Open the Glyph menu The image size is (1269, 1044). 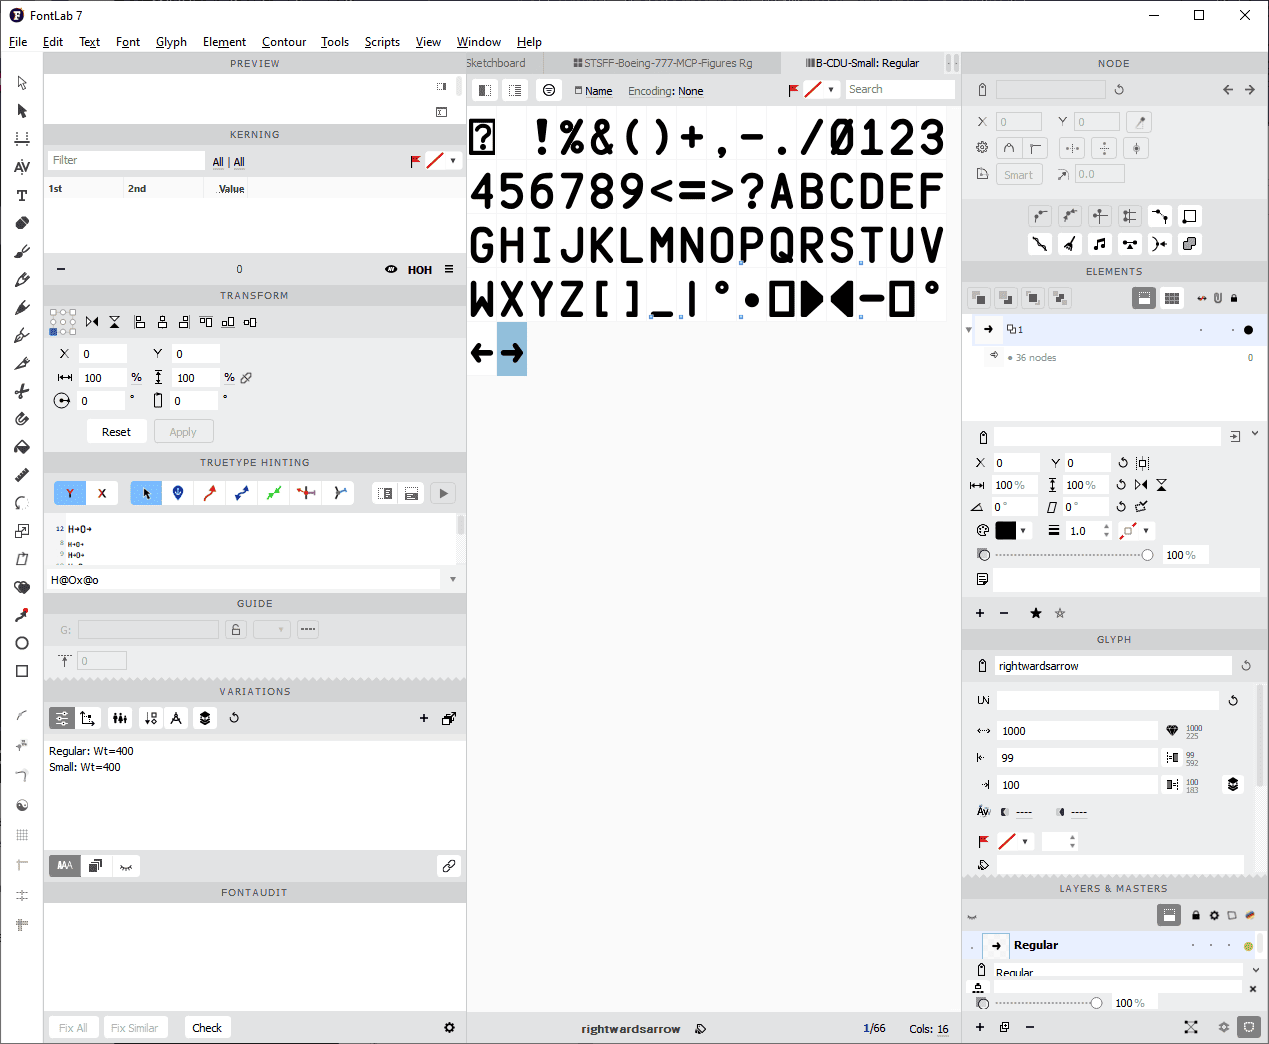(171, 42)
